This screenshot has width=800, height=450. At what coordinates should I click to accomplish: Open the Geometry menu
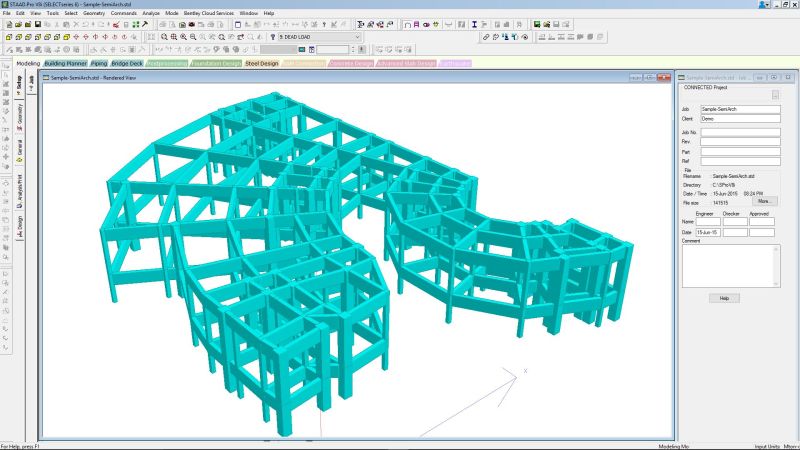click(94, 13)
